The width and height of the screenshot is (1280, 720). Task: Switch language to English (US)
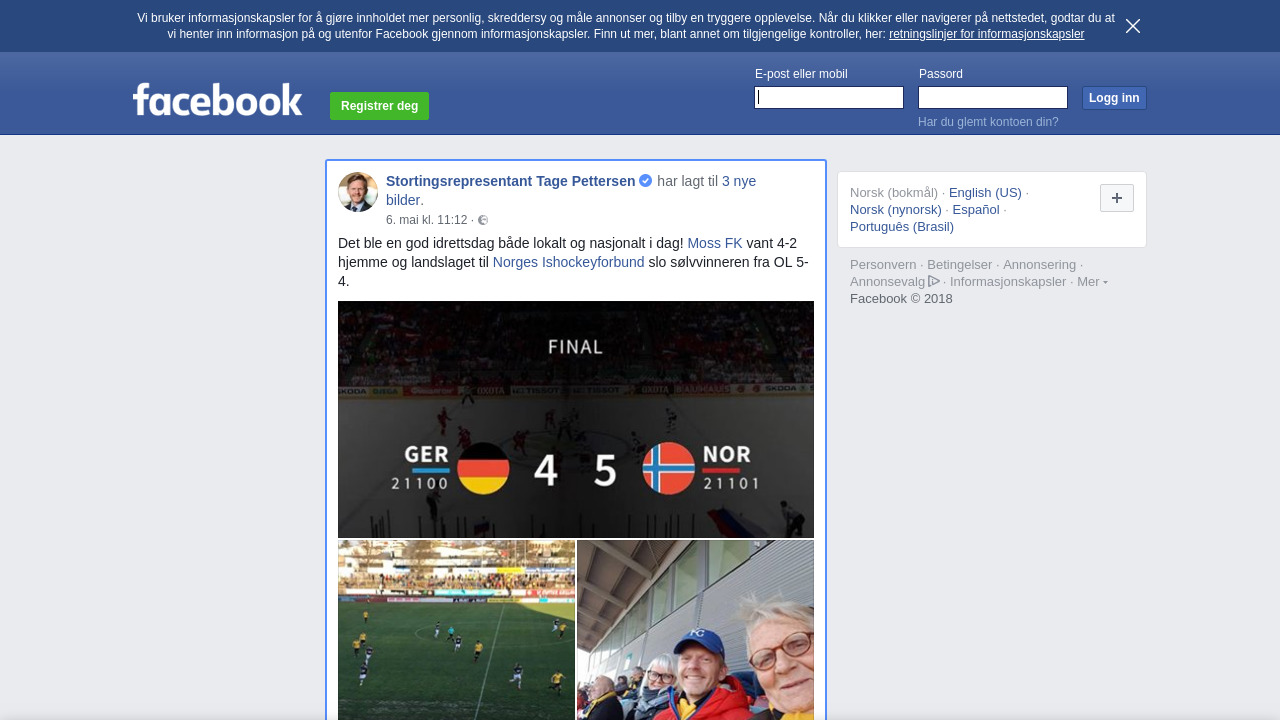(x=985, y=193)
